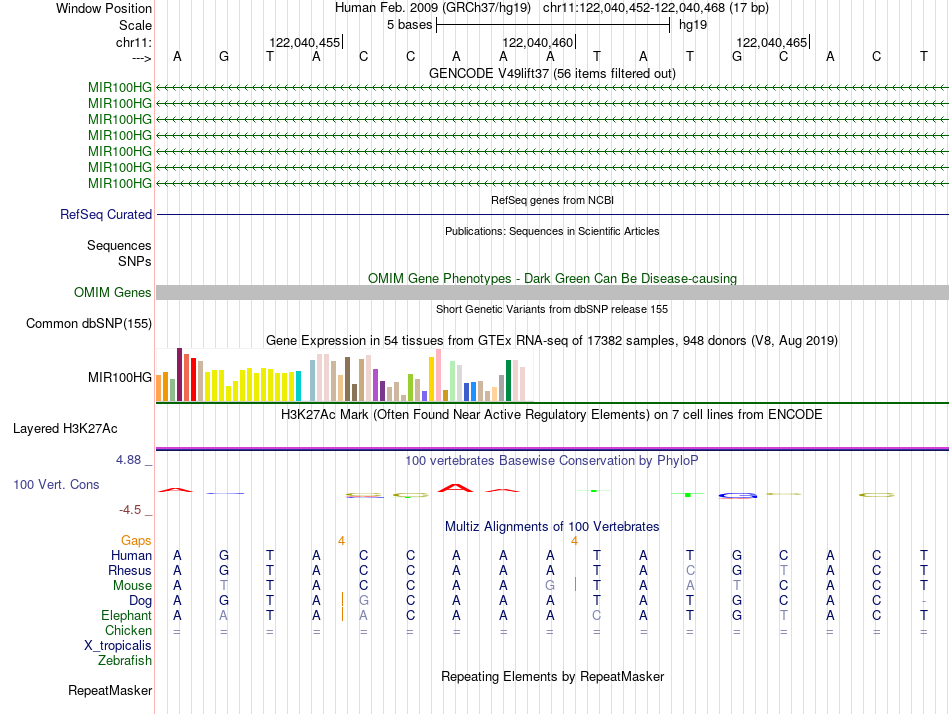Select the Elephant alignment row label
This screenshot has width=950, height=714.
tap(126, 616)
